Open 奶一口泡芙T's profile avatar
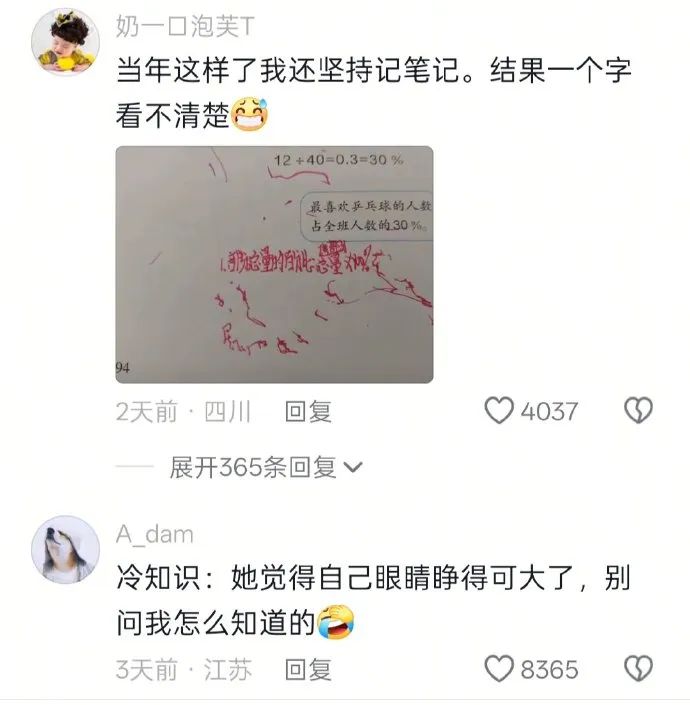The height and width of the screenshot is (705, 690). pos(65,42)
